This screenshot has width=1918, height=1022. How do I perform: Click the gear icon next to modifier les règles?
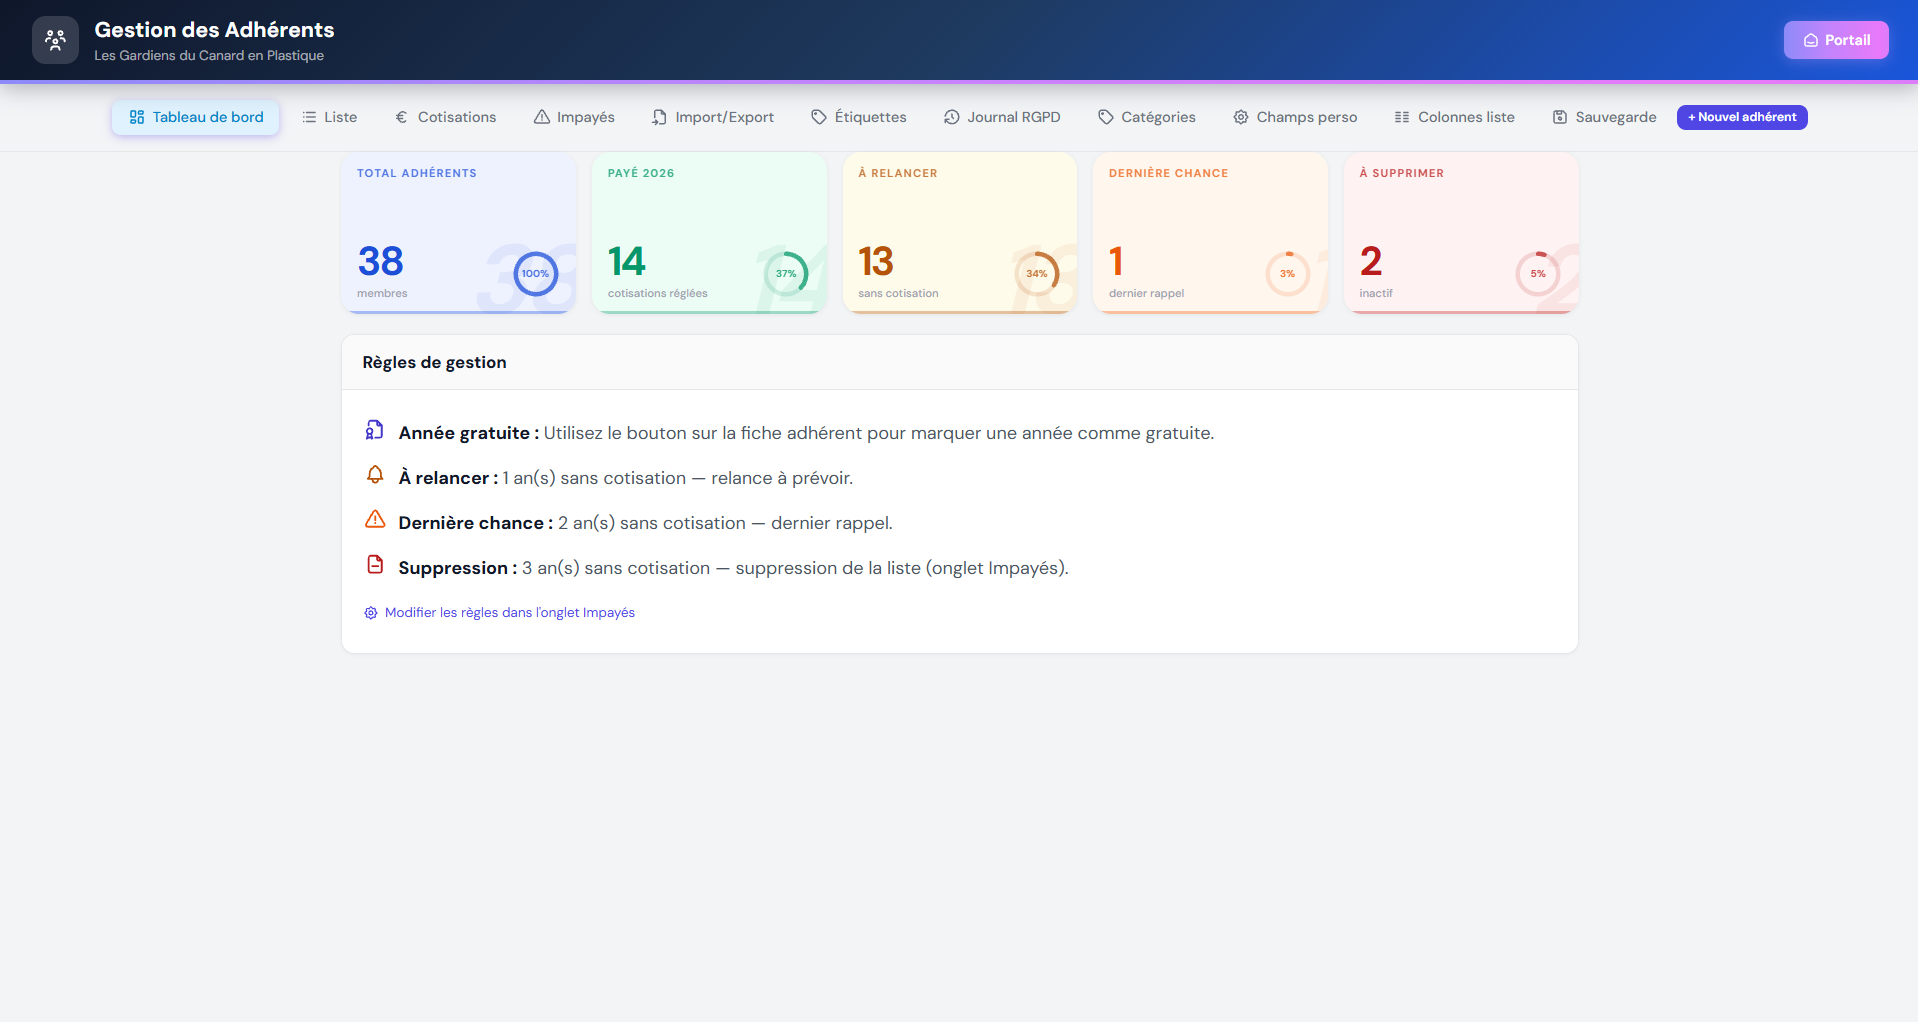pos(370,612)
